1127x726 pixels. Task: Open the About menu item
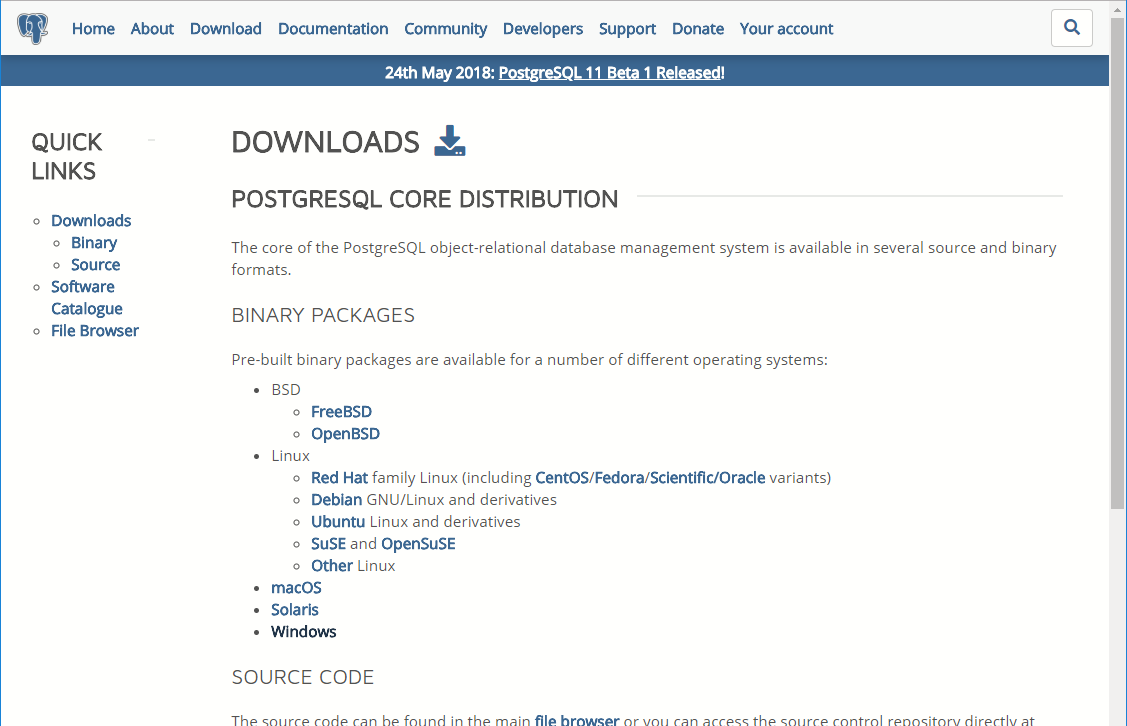152,29
